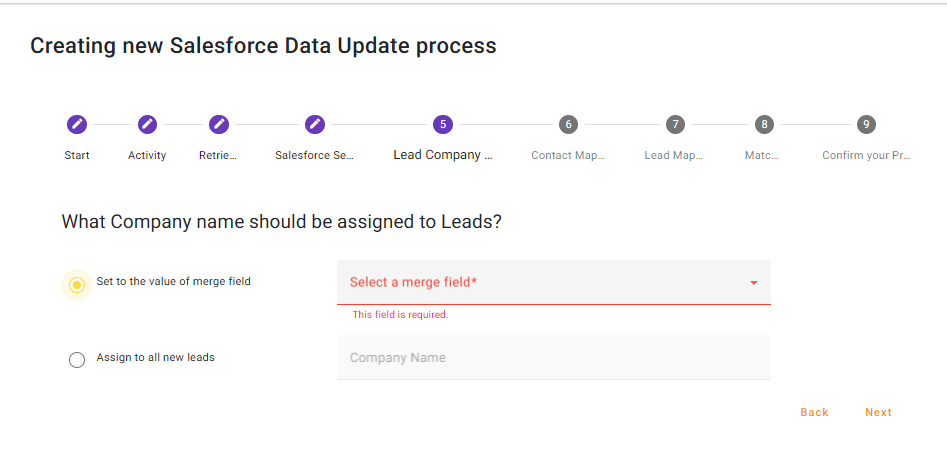Click the step 7 circle icon
This screenshot has width=947, height=466.
(x=676, y=125)
